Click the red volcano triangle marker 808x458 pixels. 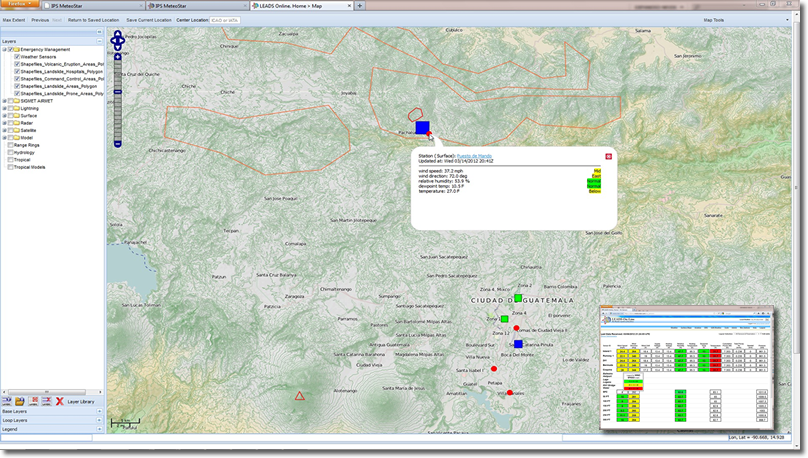click(x=299, y=396)
